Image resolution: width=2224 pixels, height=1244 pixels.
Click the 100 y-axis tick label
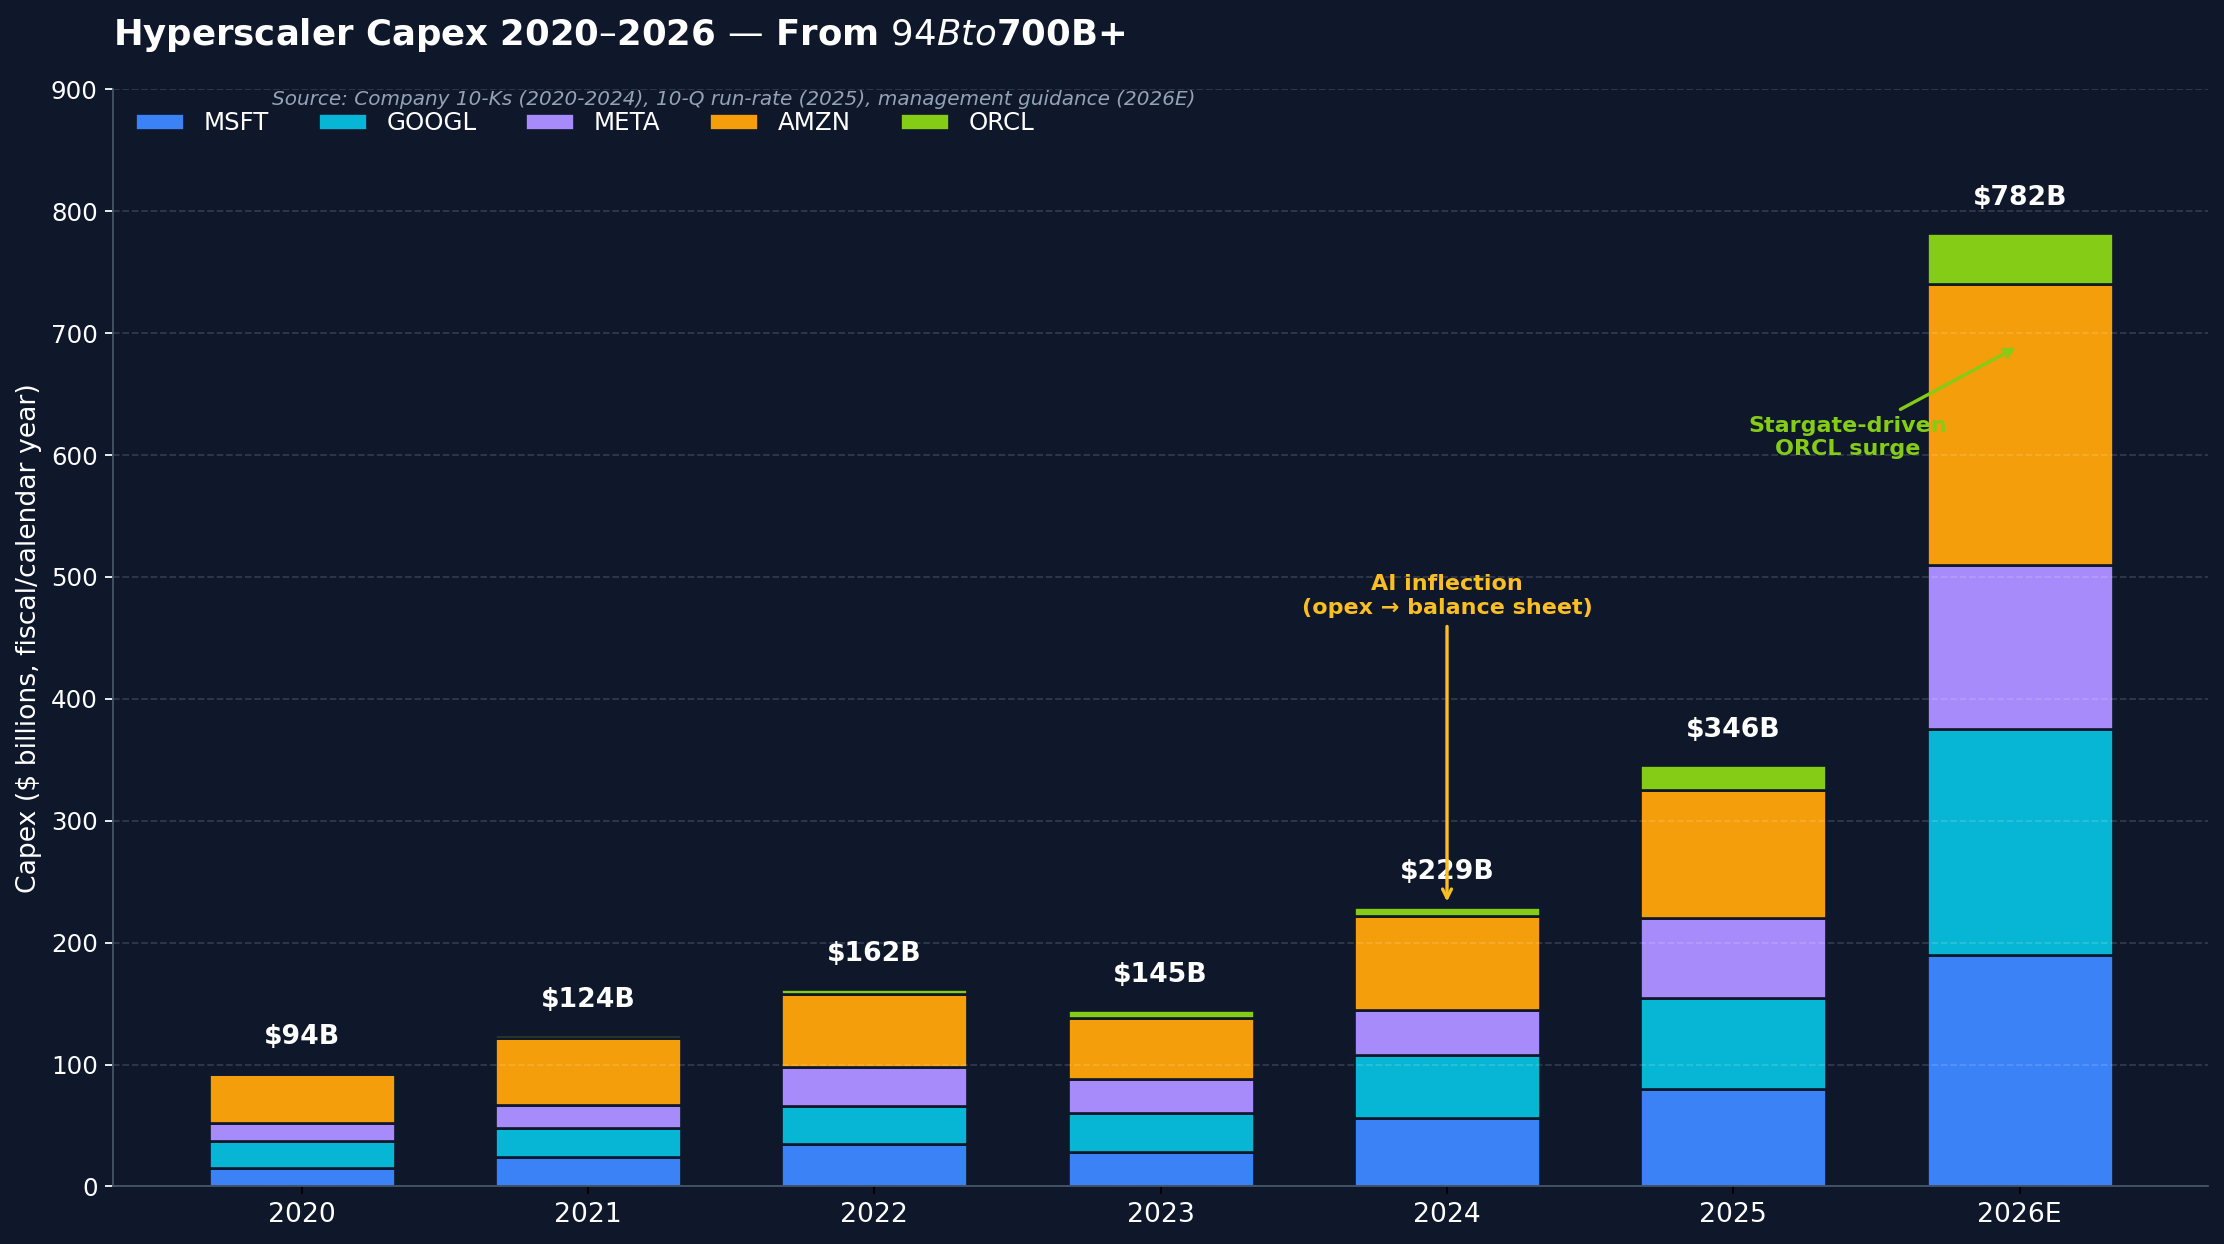click(73, 1066)
